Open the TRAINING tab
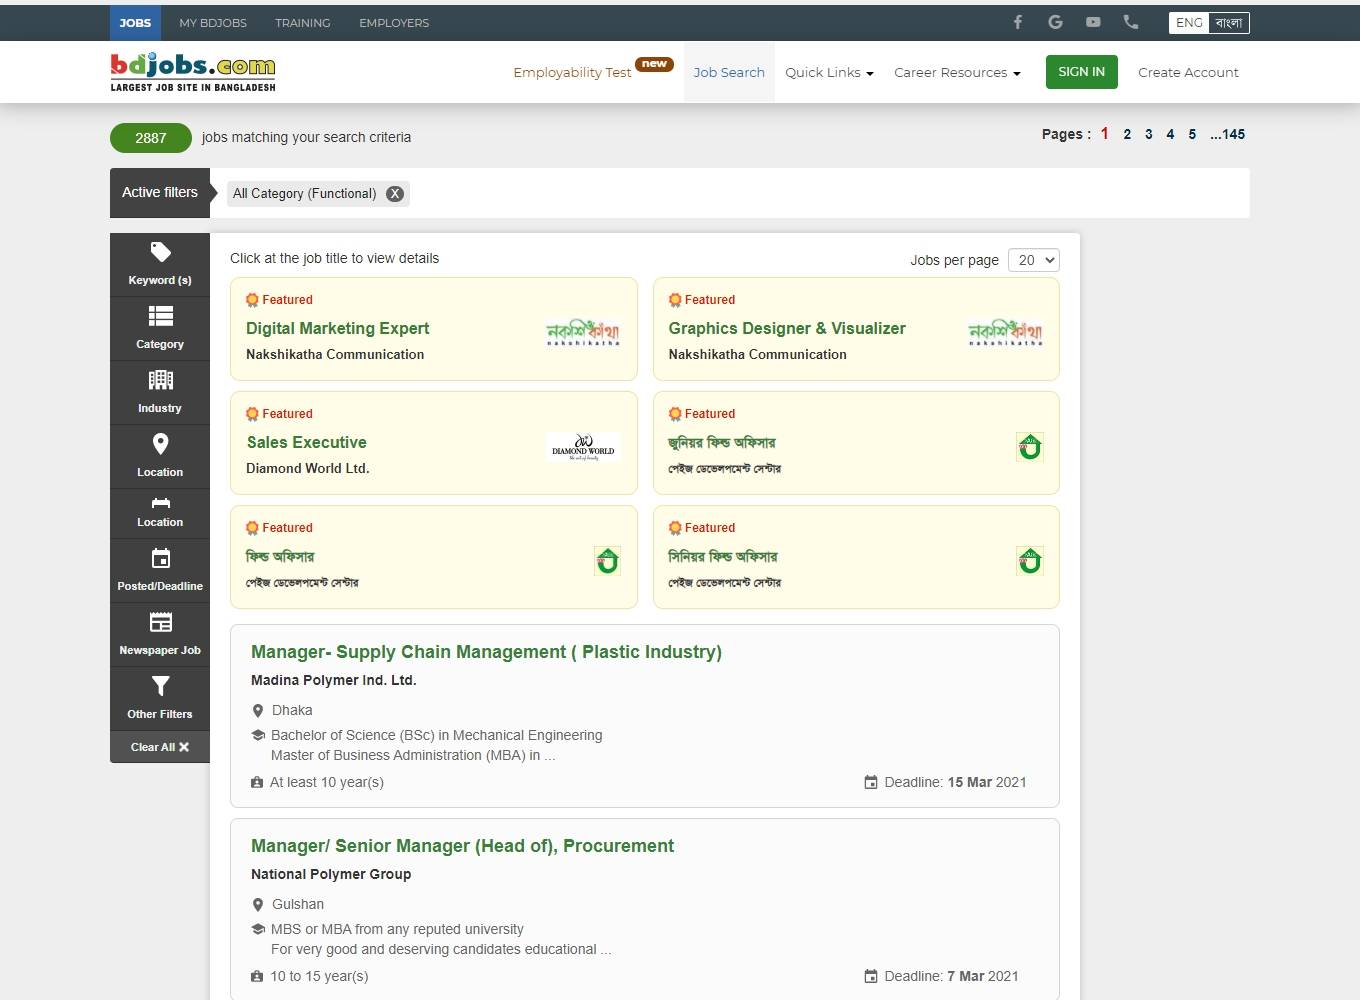 (x=303, y=23)
